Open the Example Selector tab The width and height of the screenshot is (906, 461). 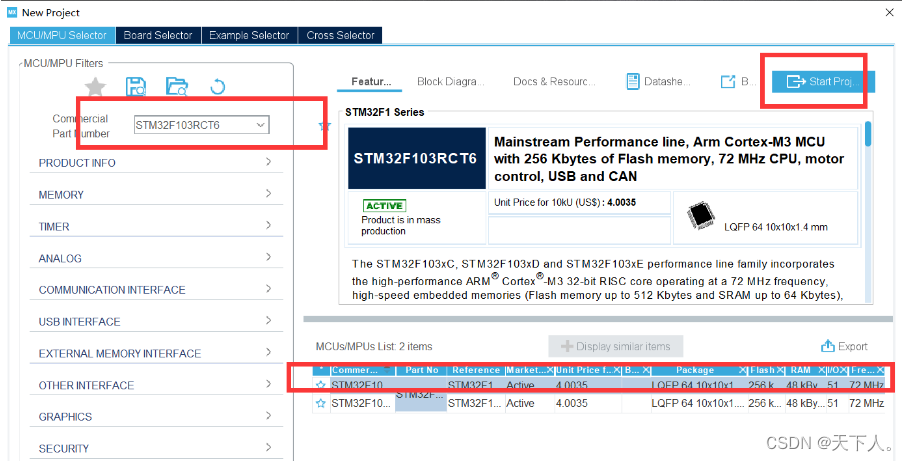click(x=249, y=35)
